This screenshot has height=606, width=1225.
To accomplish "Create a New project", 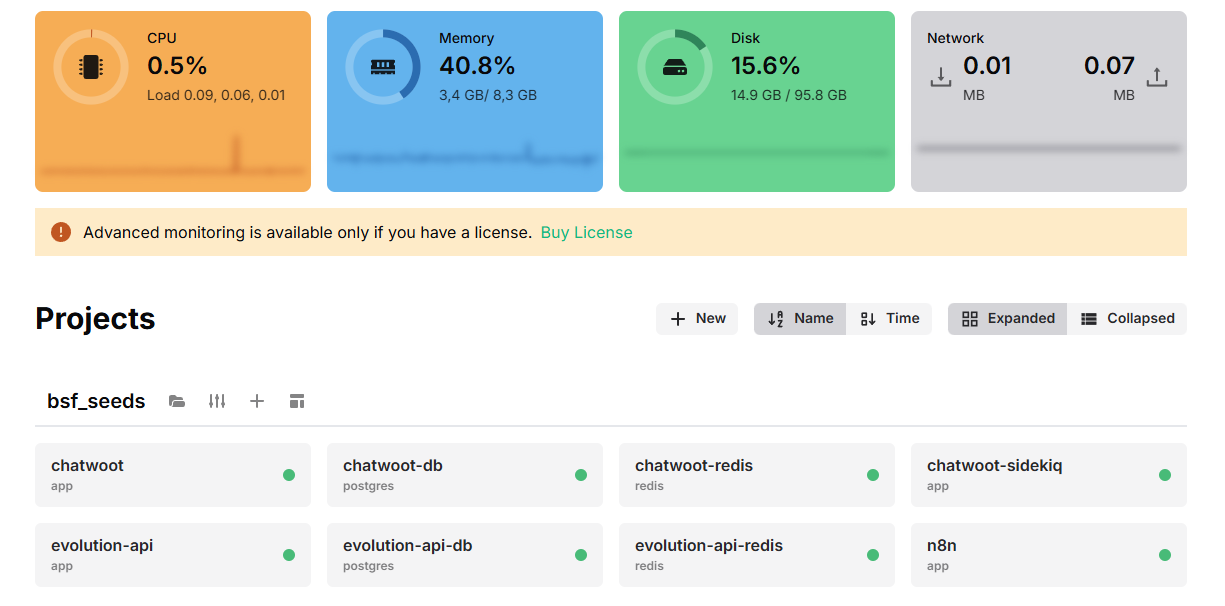I will (x=697, y=319).
